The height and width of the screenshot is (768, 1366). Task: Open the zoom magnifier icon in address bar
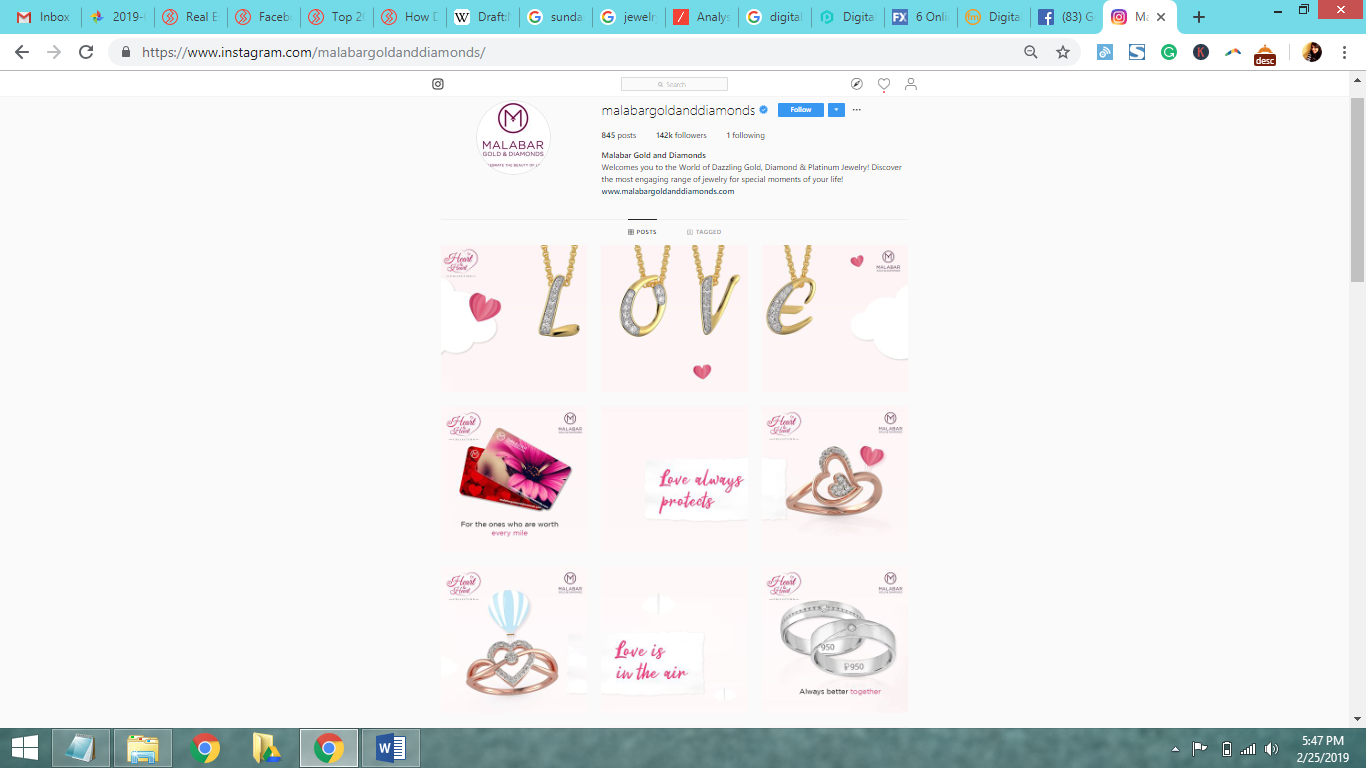click(x=1031, y=52)
